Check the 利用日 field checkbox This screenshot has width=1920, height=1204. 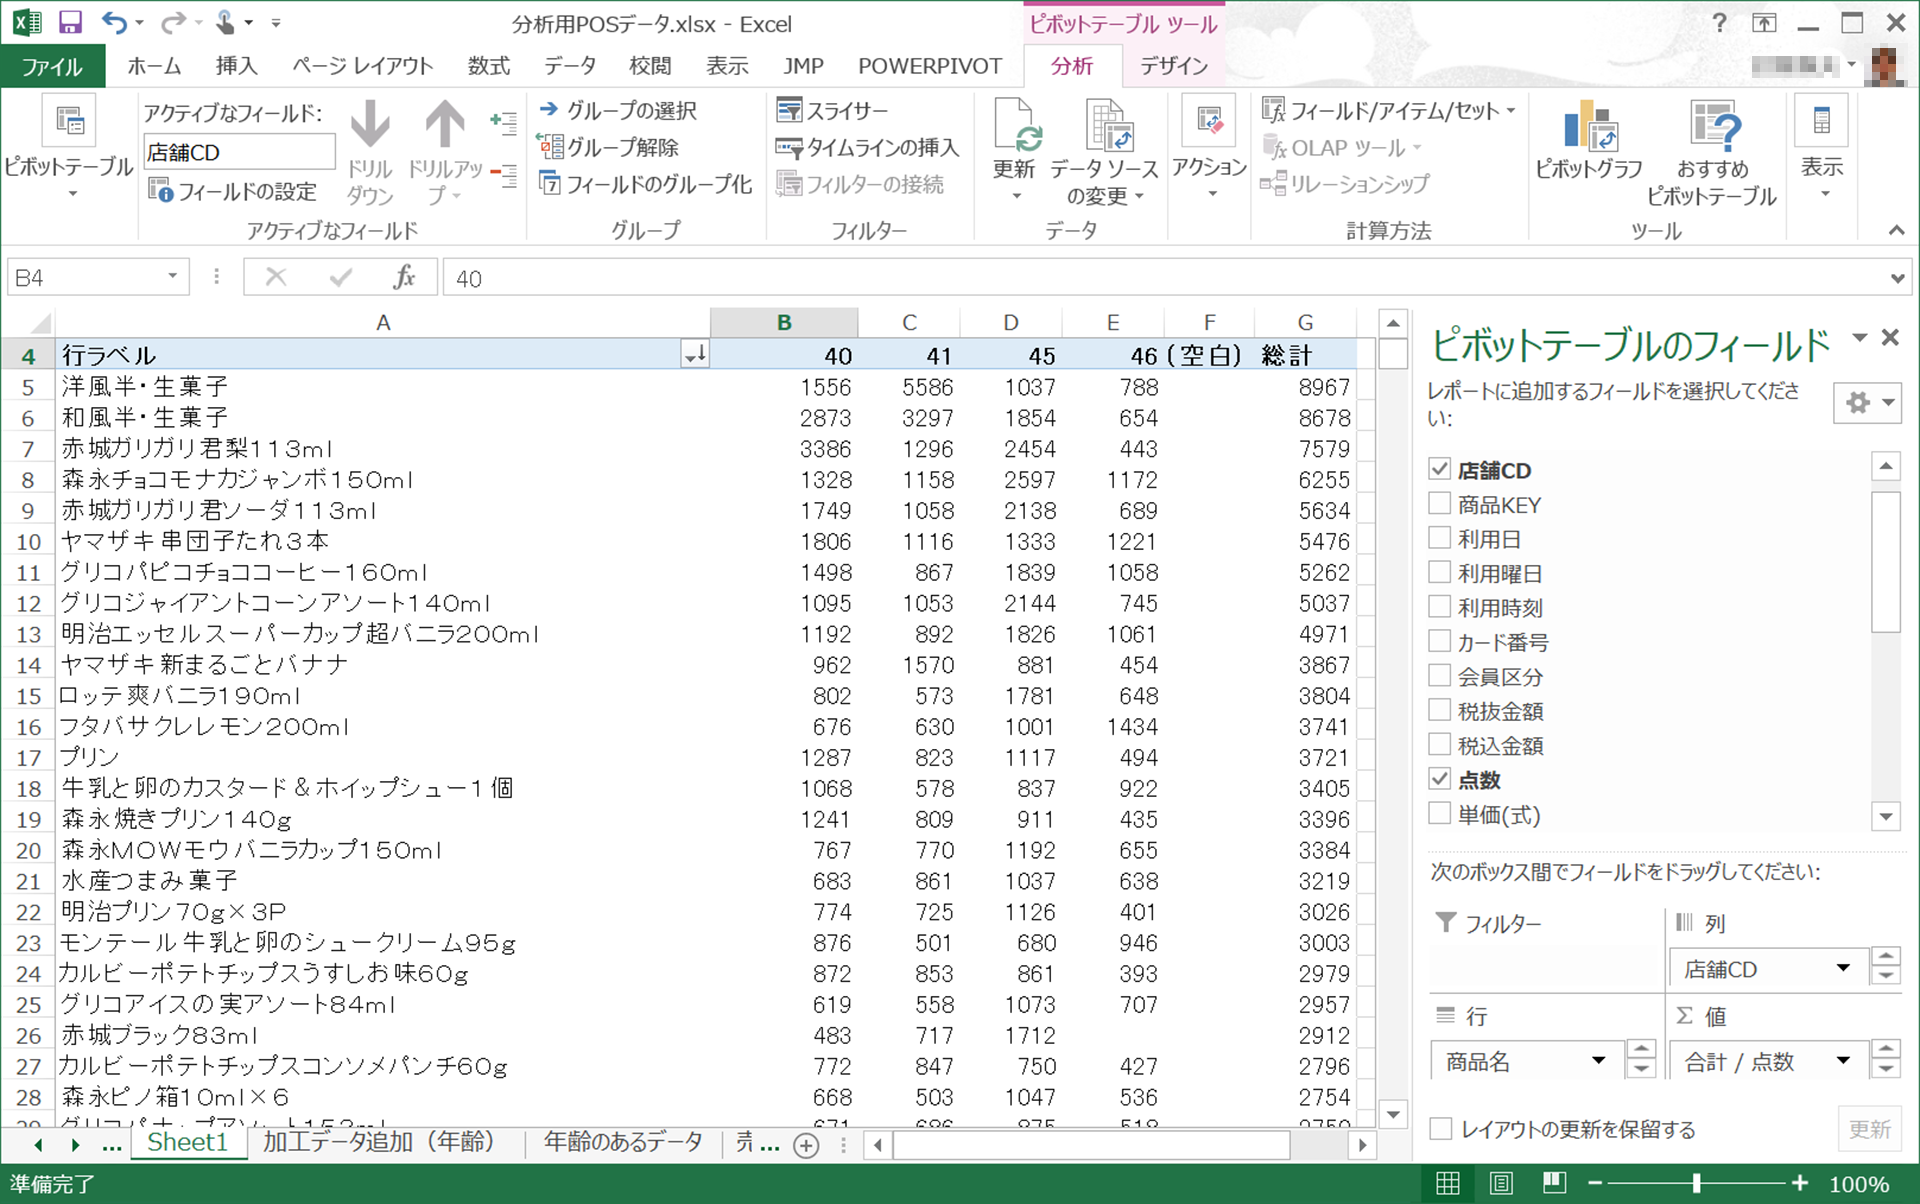[x=1439, y=538]
